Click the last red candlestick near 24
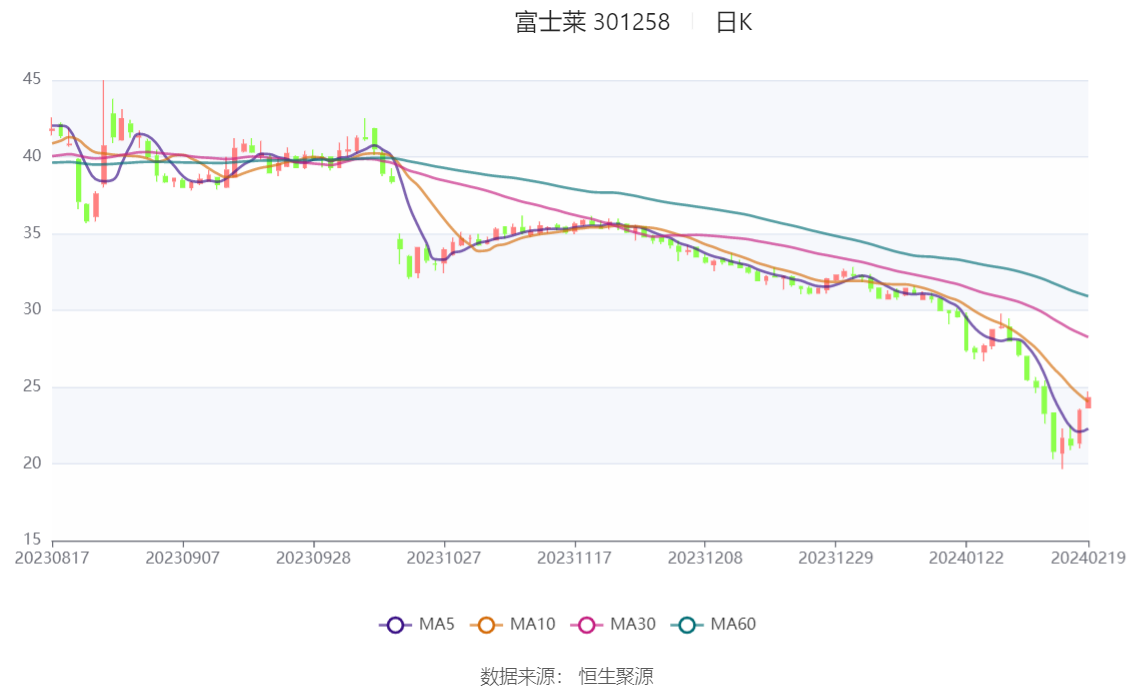The image size is (1134, 689). (1088, 402)
